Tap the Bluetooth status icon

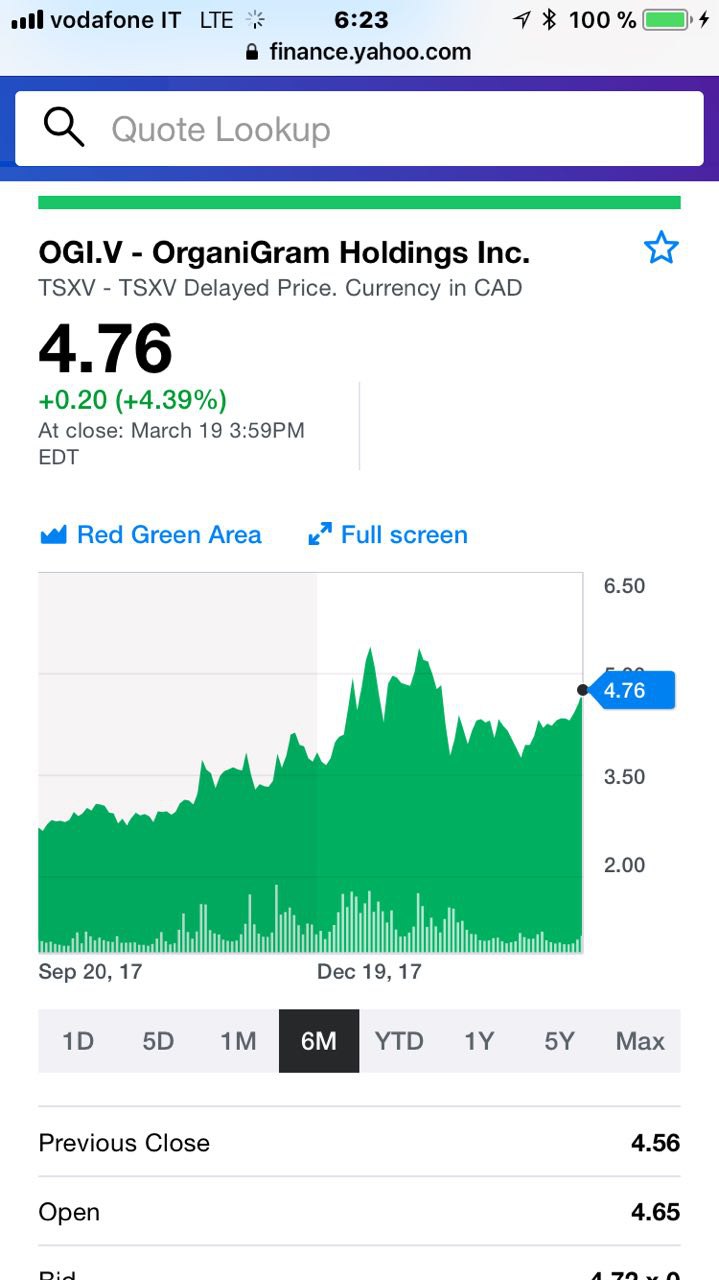549,19
